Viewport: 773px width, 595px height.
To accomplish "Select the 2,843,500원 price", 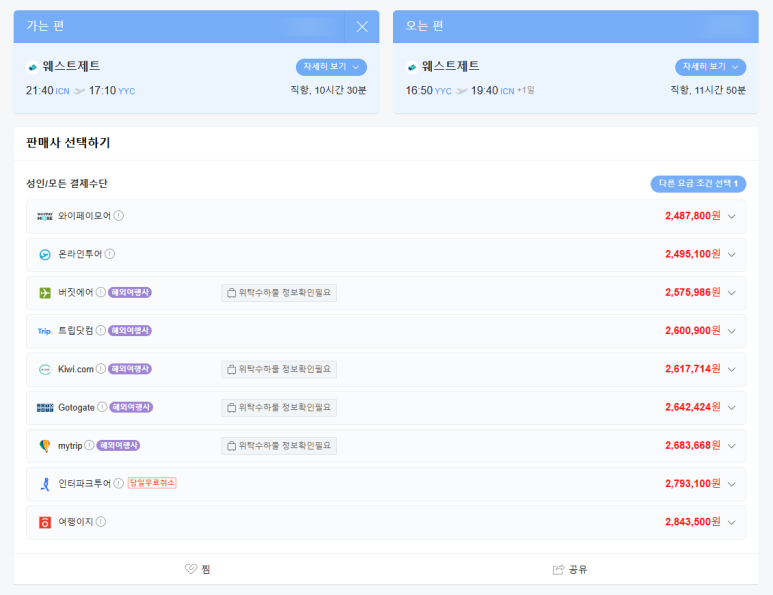I will click(x=693, y=522).
